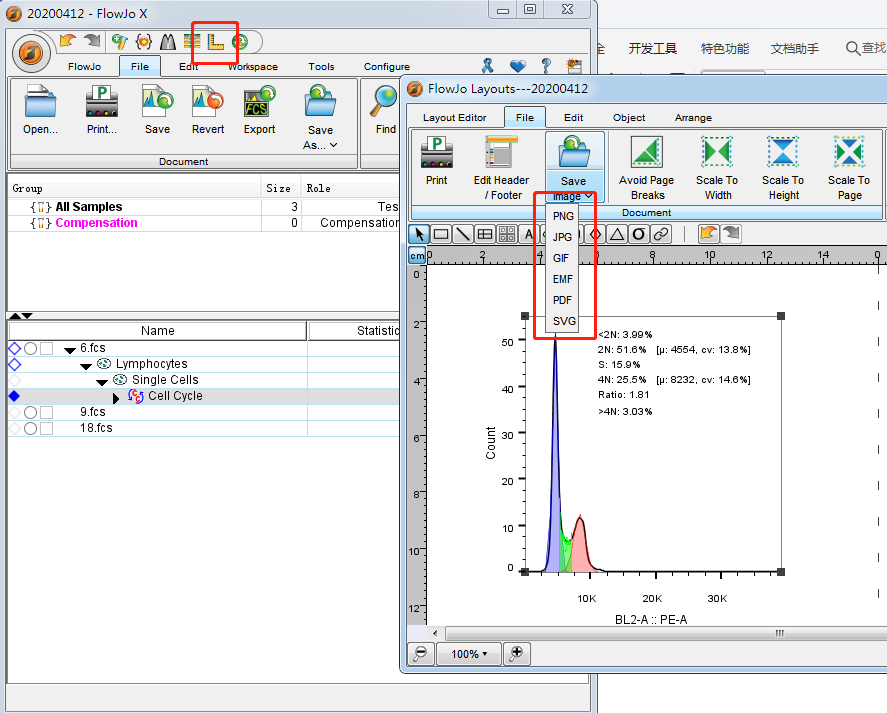Click Scale To Page icon

849,152
